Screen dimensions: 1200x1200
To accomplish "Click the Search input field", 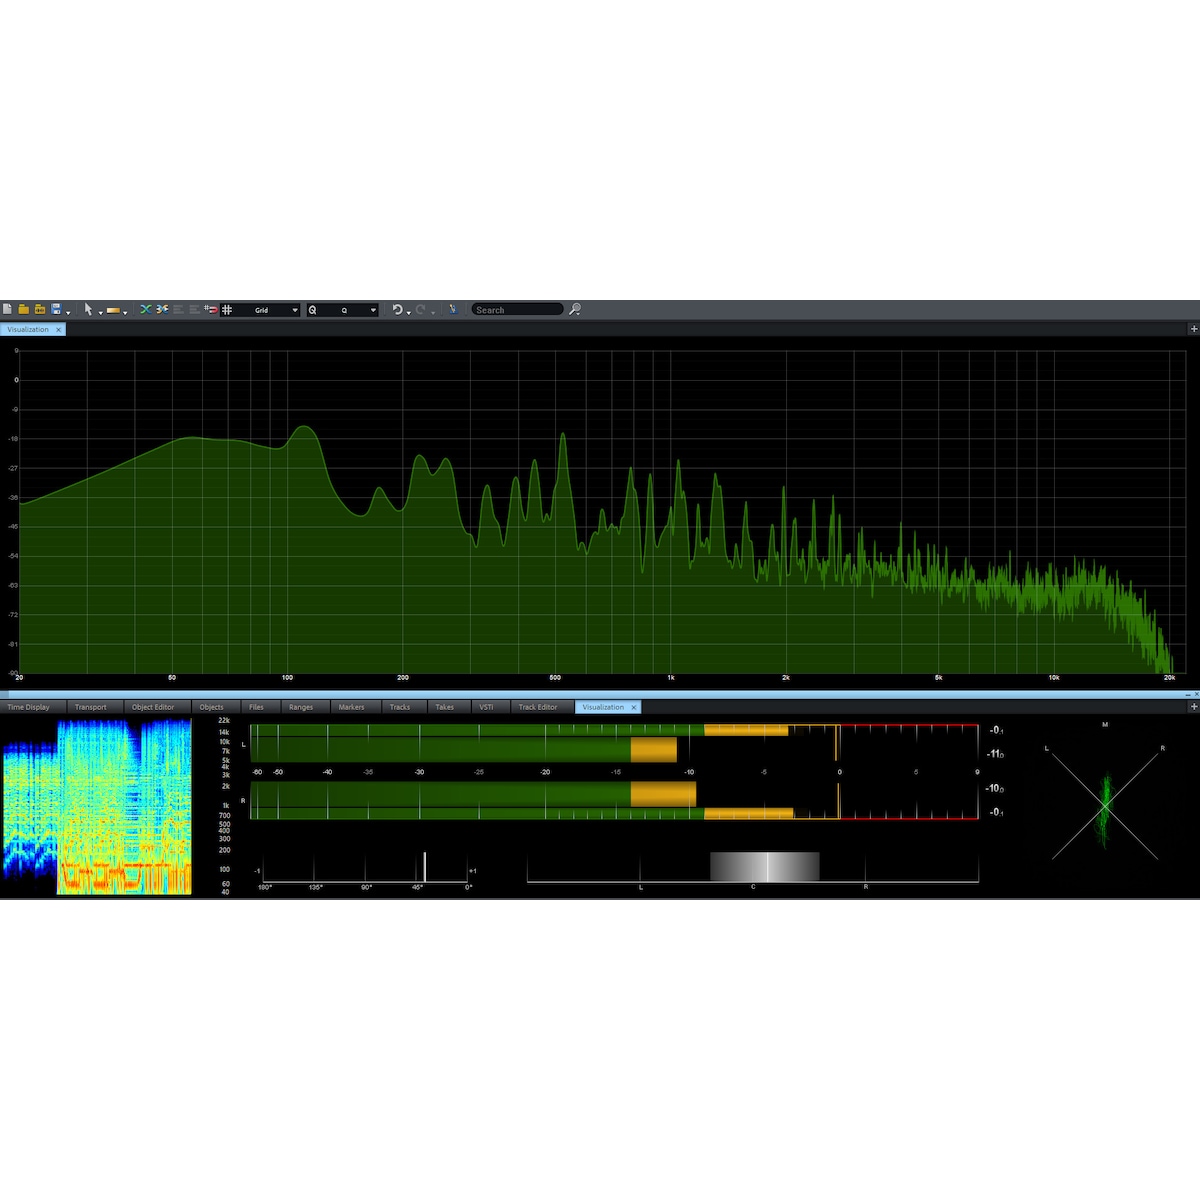I will [x=517, y=310].
